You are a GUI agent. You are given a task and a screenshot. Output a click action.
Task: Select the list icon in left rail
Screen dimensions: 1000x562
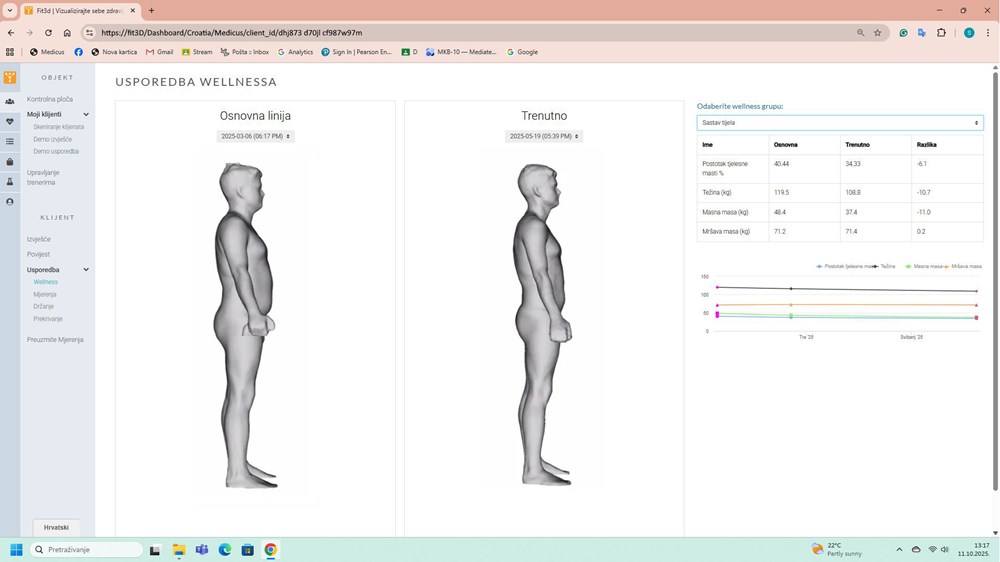[x=10, y=142]
